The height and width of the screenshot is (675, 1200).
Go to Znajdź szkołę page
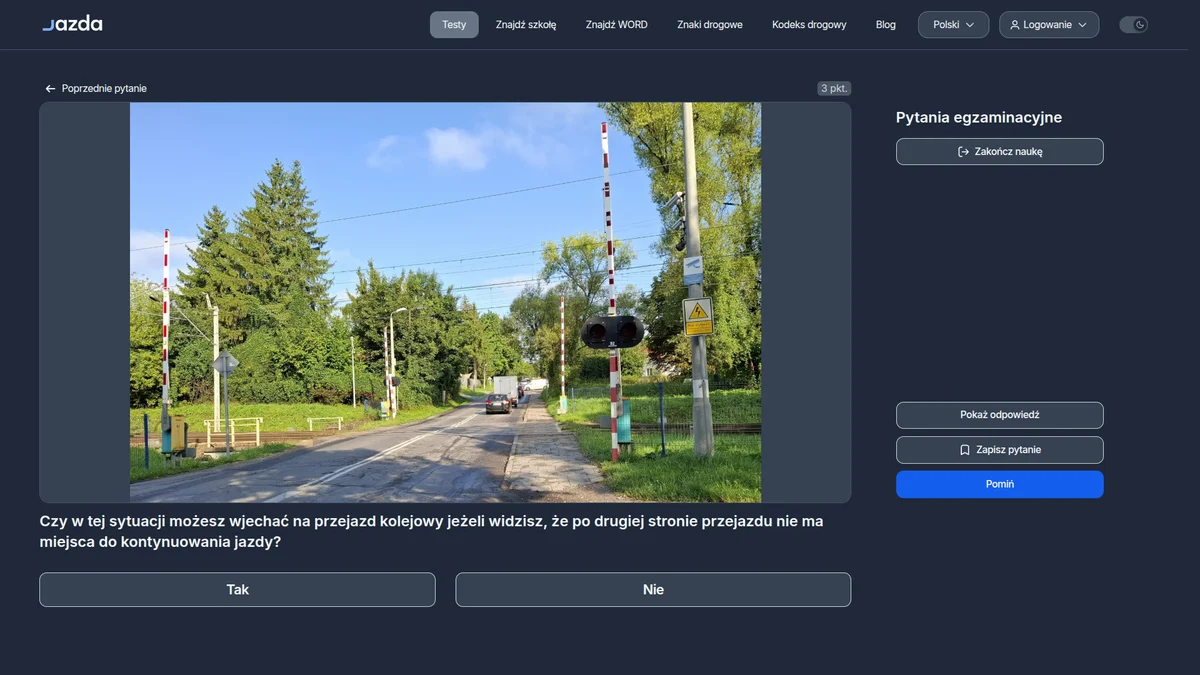[526, 25]
